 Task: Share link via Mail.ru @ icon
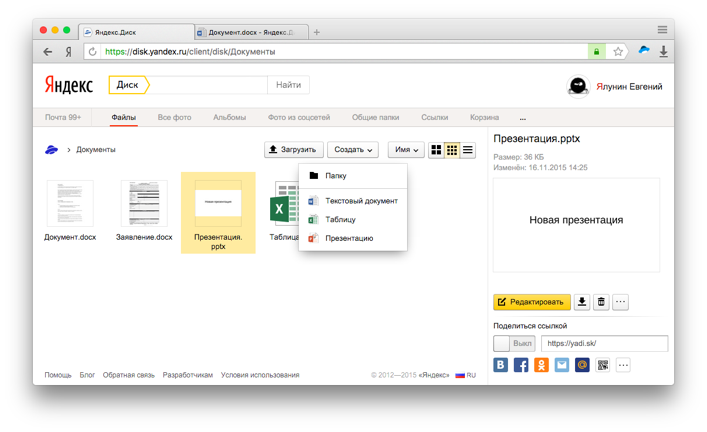point(582,365)
